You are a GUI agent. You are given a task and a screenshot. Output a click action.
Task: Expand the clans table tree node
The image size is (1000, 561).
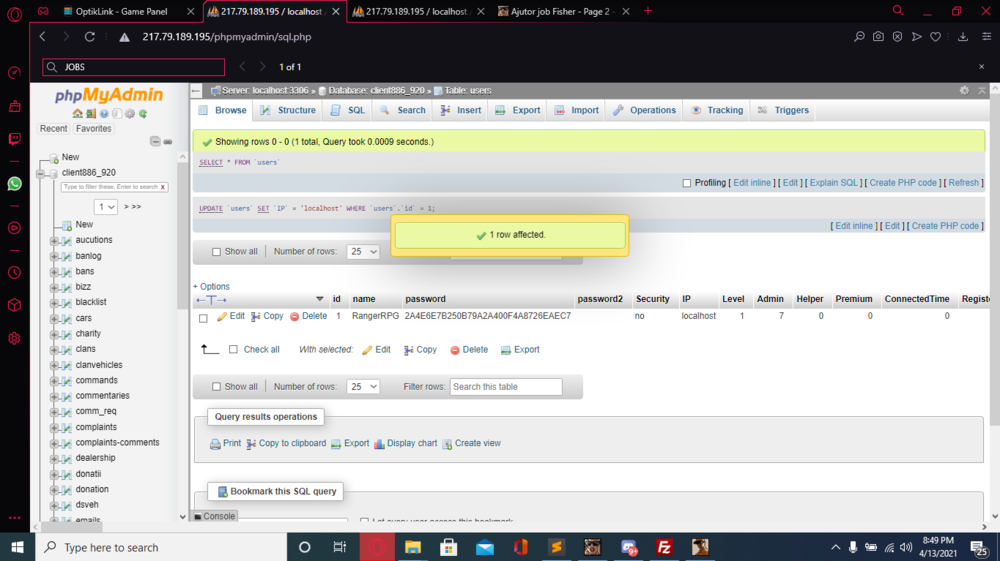pos(54,349)
